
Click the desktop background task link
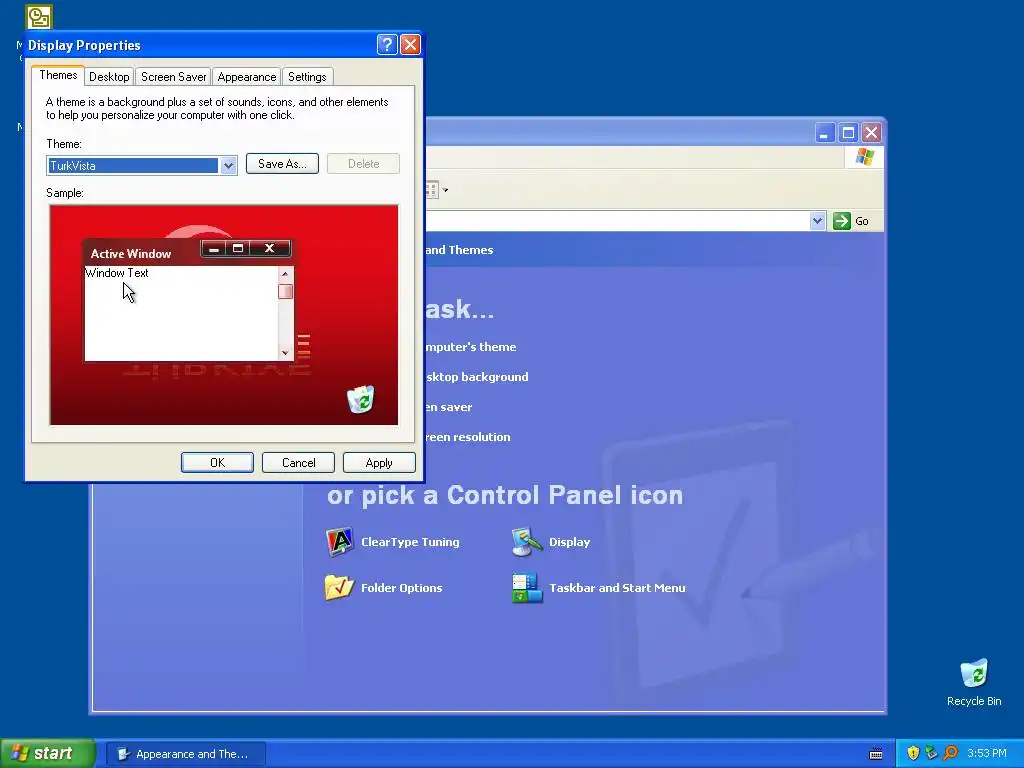click(x=477, y=377)
